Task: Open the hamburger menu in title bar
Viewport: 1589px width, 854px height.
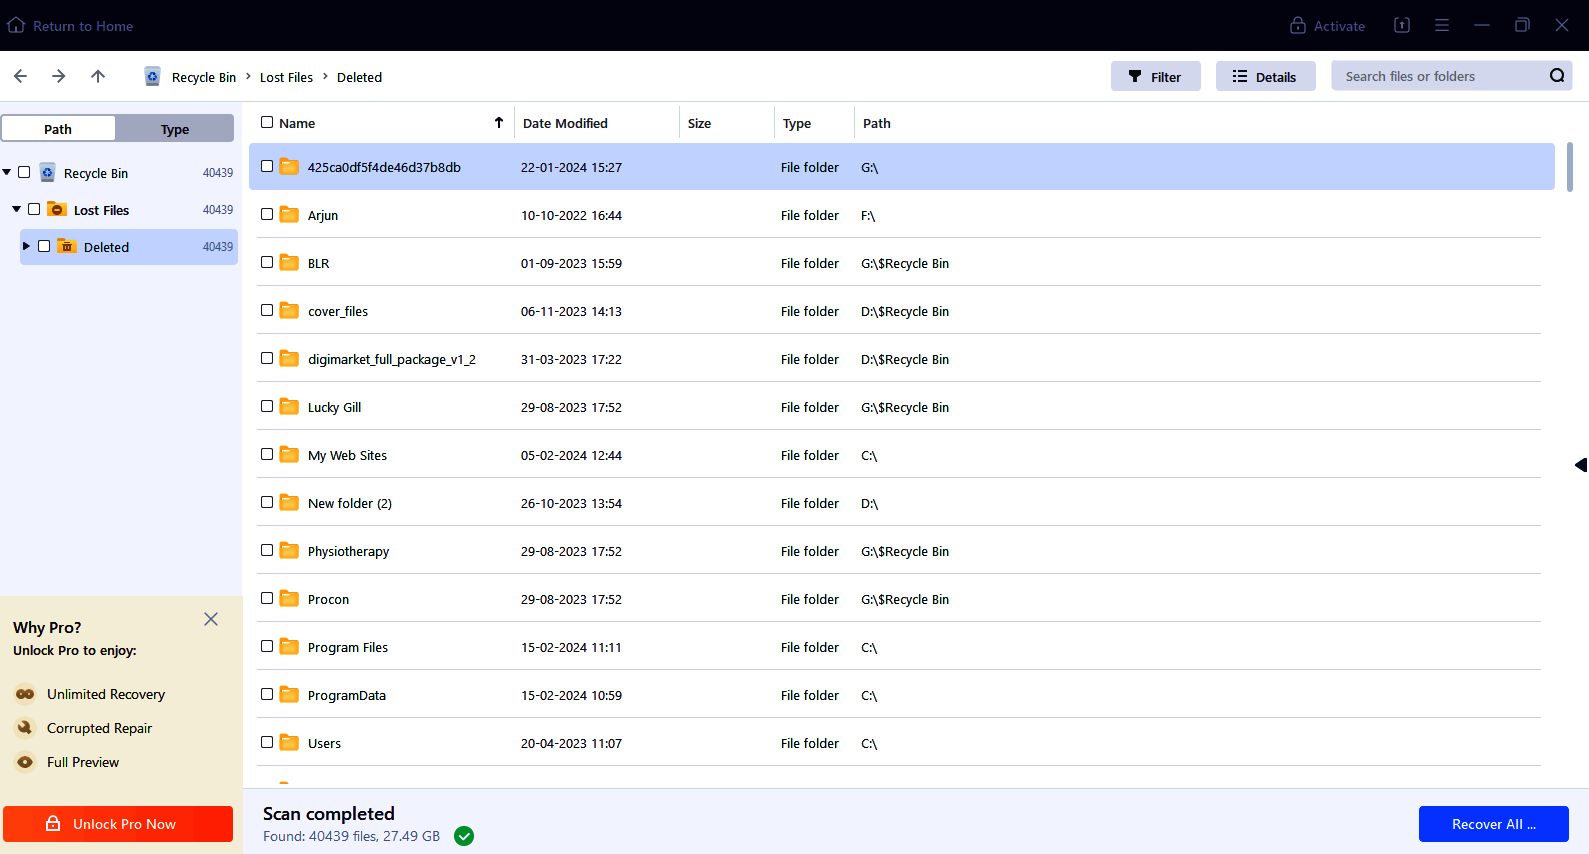Action: click(x=1441, y=26)
